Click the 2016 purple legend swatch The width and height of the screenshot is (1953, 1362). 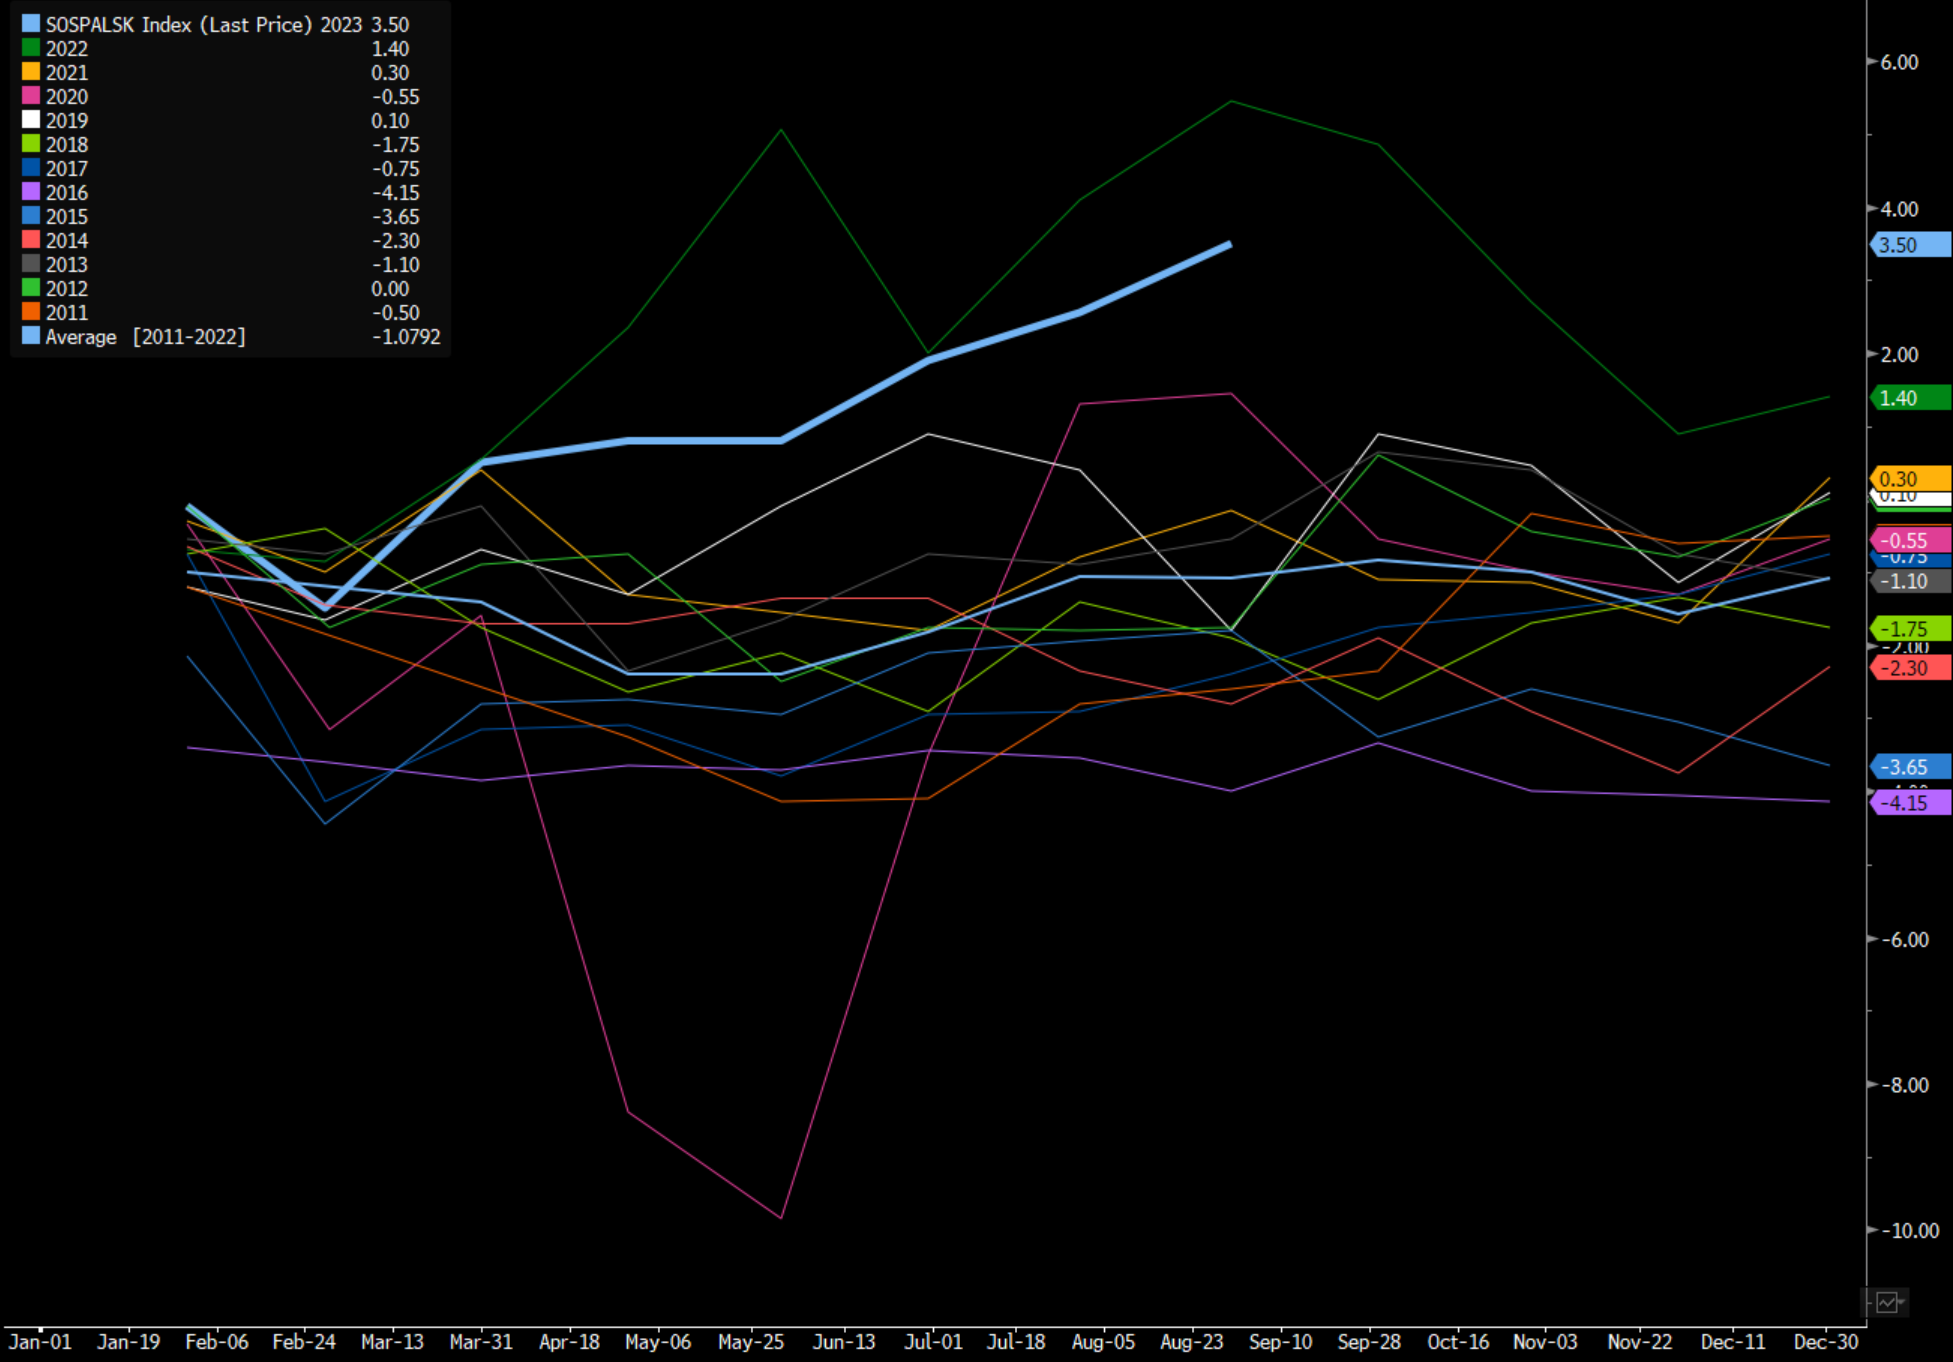click(x=31, y=192)
